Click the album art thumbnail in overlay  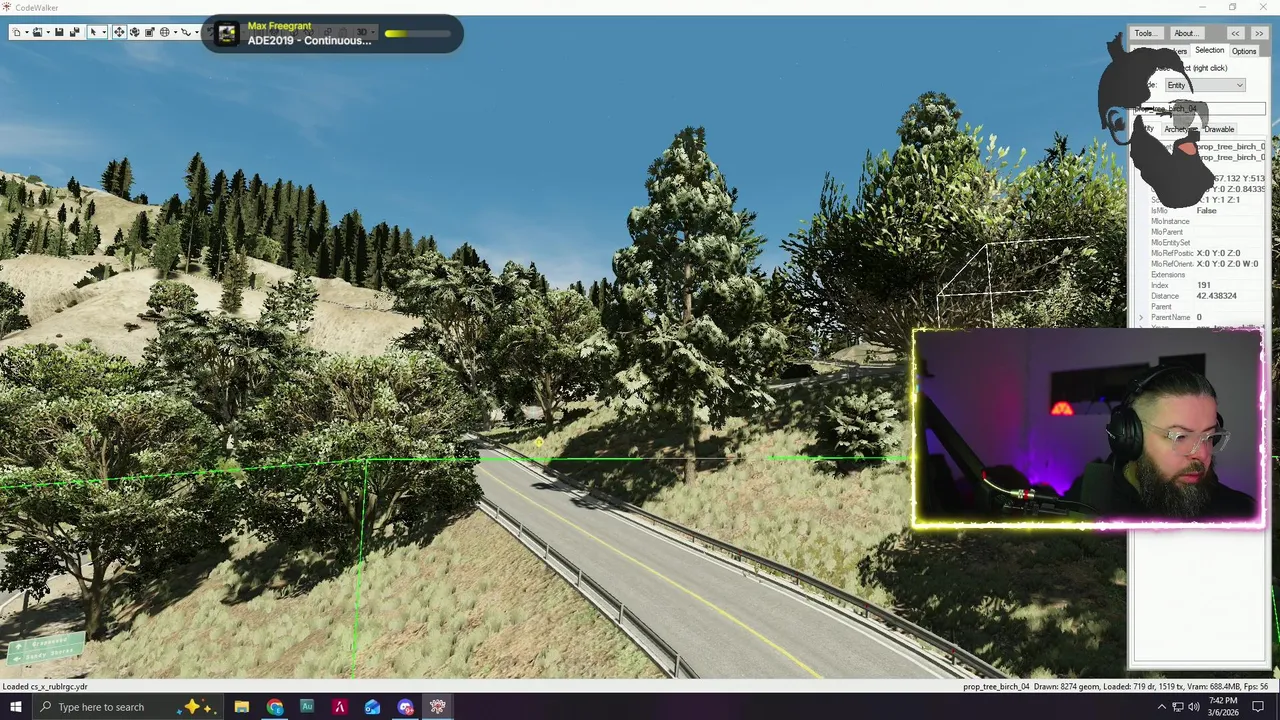coord(228,35)
